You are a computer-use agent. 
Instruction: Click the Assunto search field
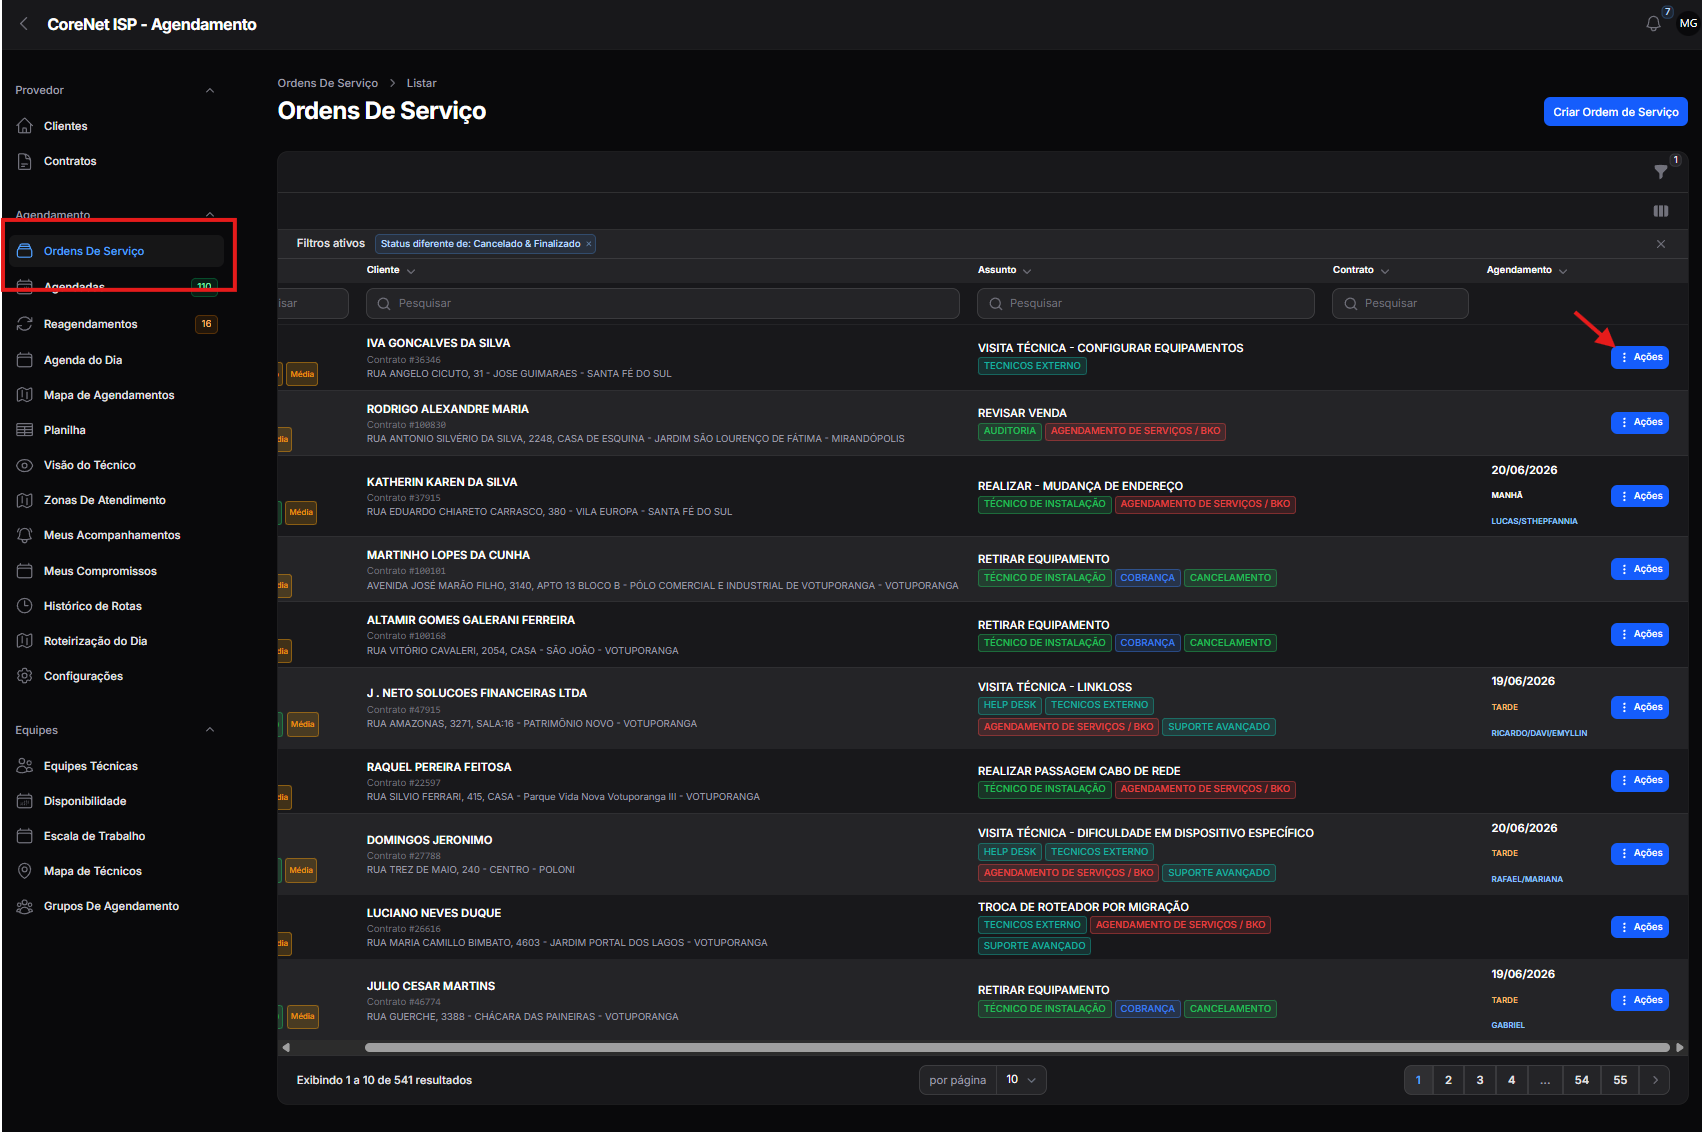click(1145, 303)
